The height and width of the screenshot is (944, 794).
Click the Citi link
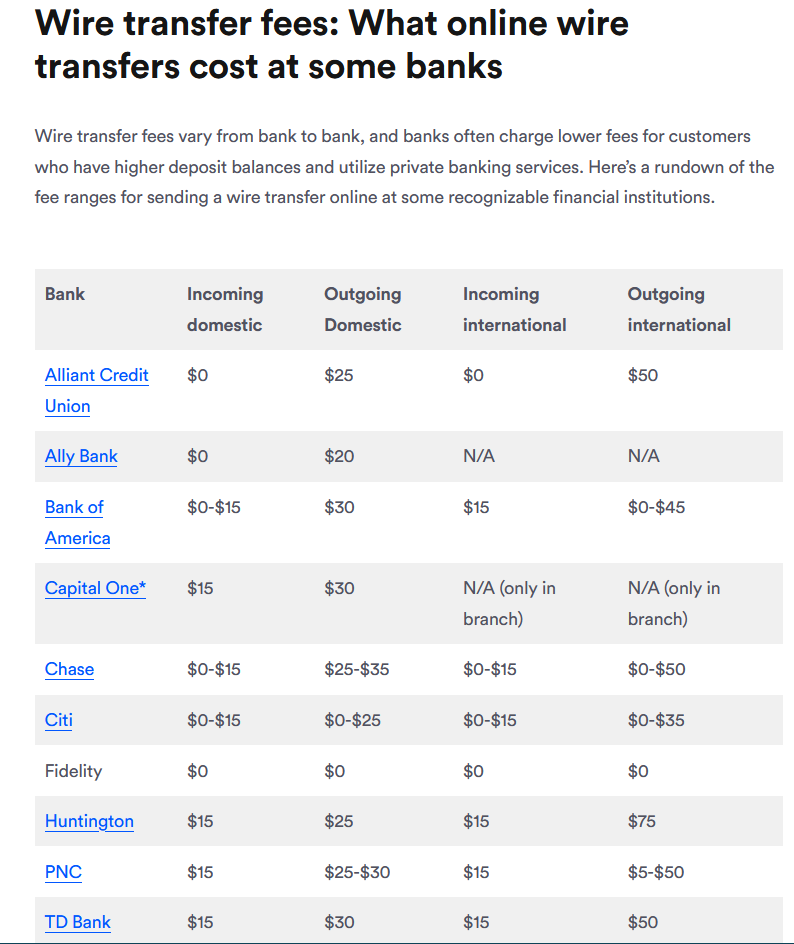tap(59, 720)
